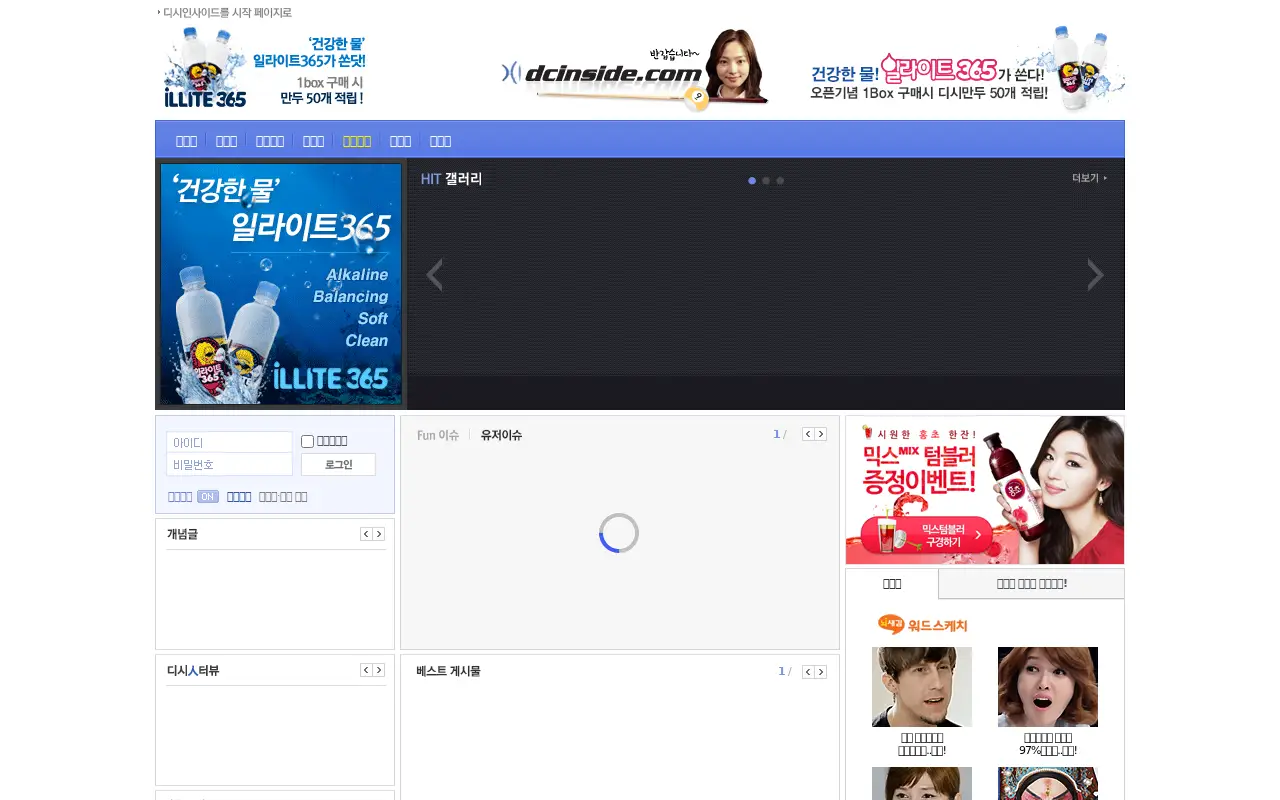Open the ILLITE 365 top-left header banner
The width and height of the screenshot is (1280, 800).
[265, 67]
